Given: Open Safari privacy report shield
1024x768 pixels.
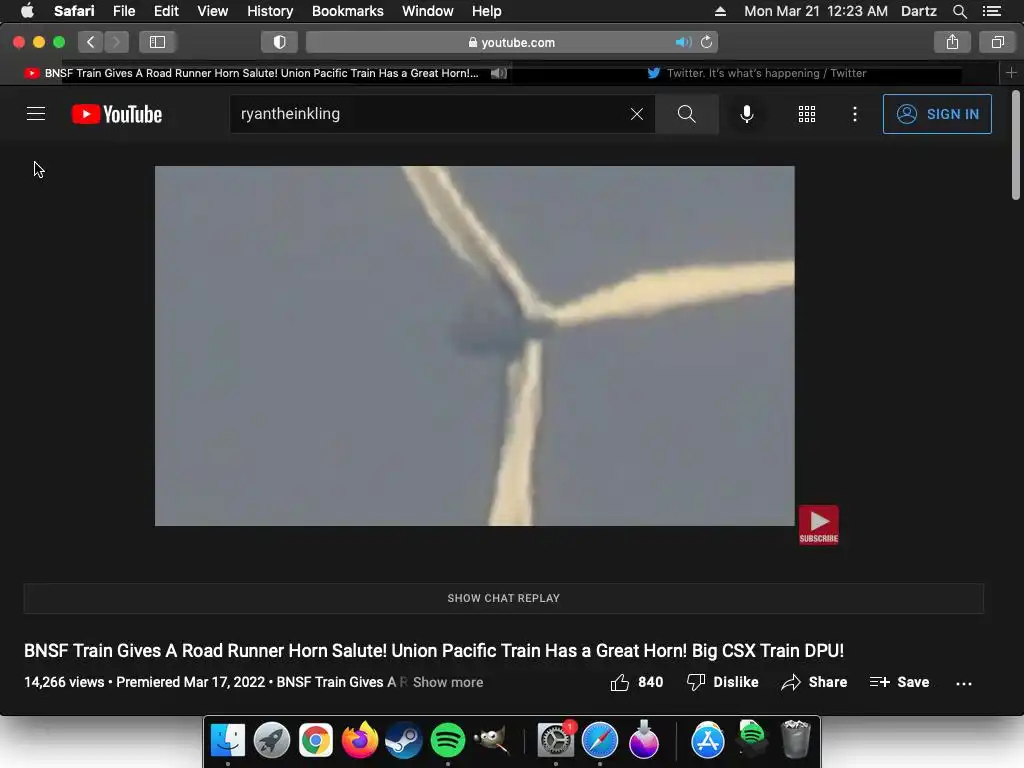Looking at the screenshot, I should coord(280,42).
